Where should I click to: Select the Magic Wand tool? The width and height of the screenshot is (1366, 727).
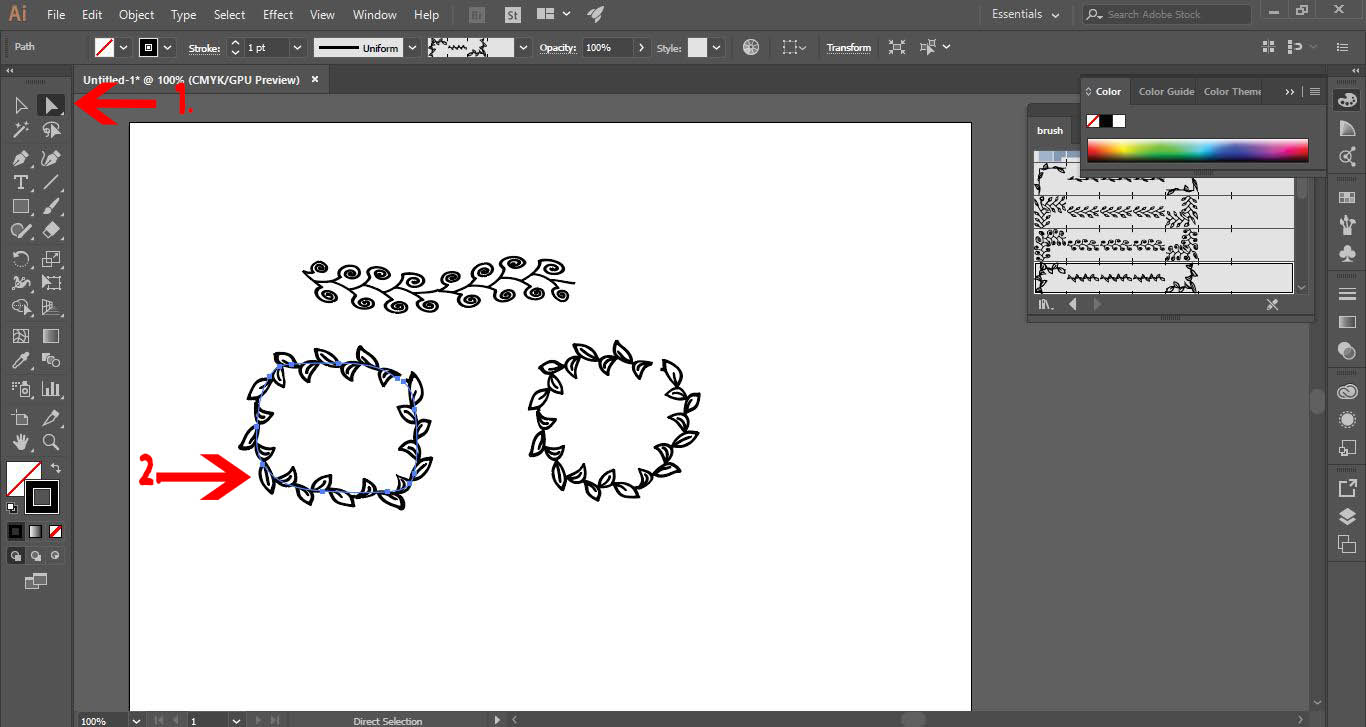pyautogui.click(x=19, y=129)
